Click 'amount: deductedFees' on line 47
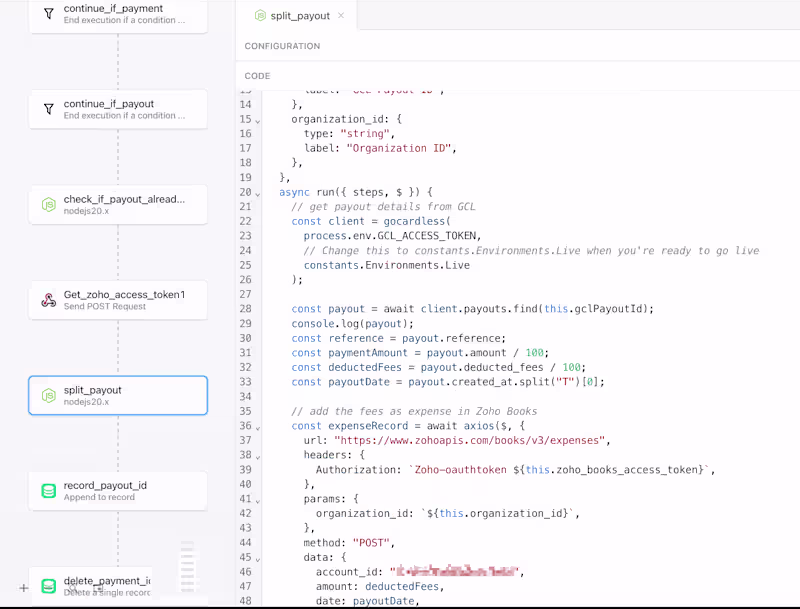The width and height of the screenshot is (800, 609). (x=377, y=587)
